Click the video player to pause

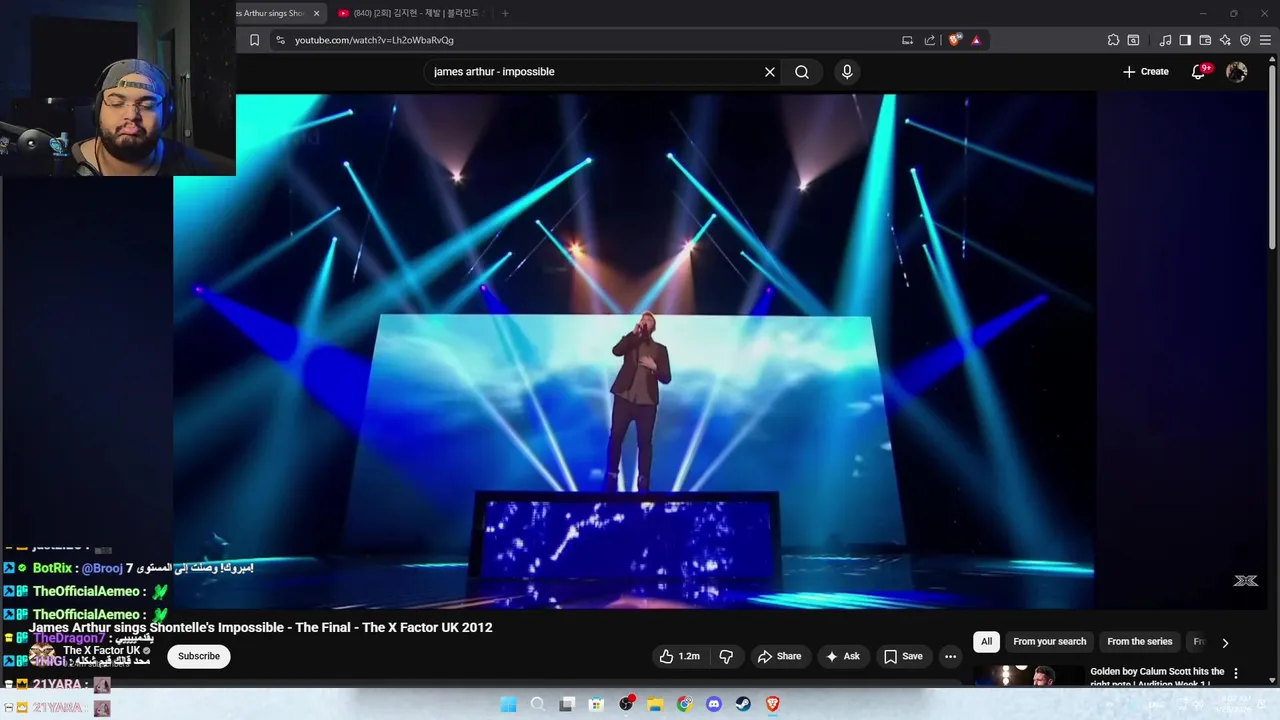click(x=634, y=350)
